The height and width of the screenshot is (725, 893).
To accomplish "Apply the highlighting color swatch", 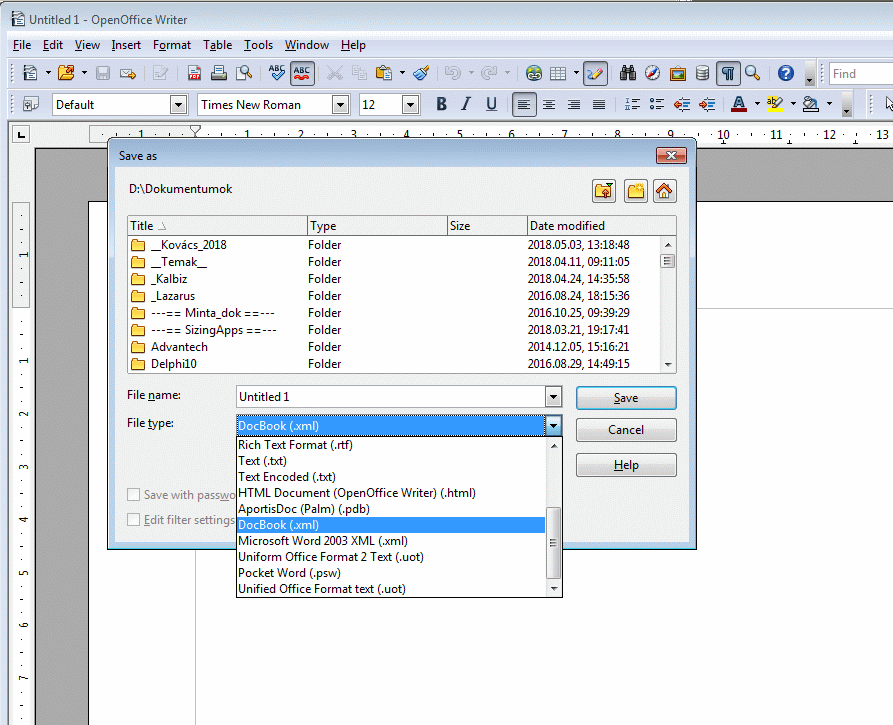I will 775,104.
